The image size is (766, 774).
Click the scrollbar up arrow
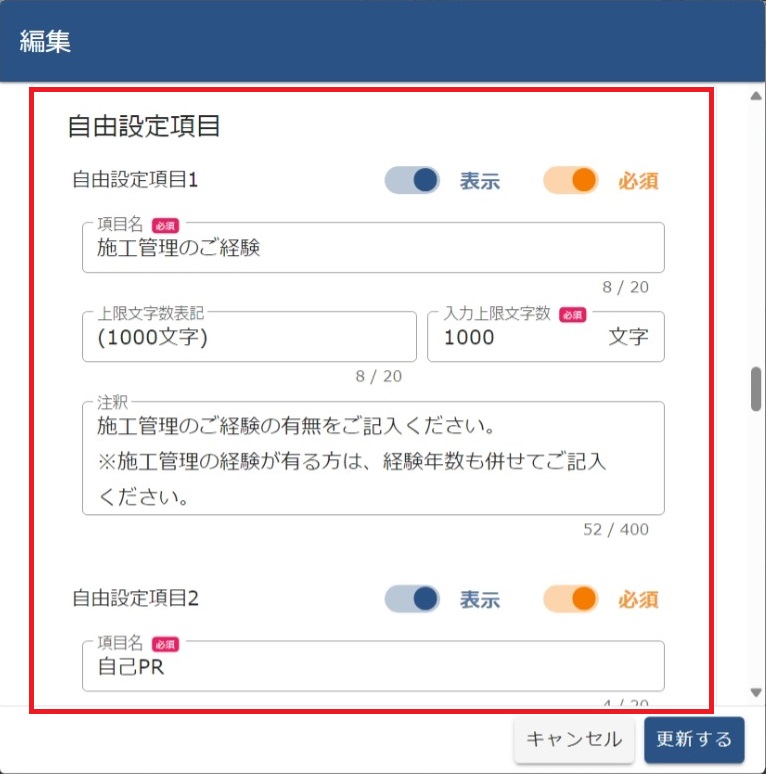pyautogui.click(x=756, y=96)
